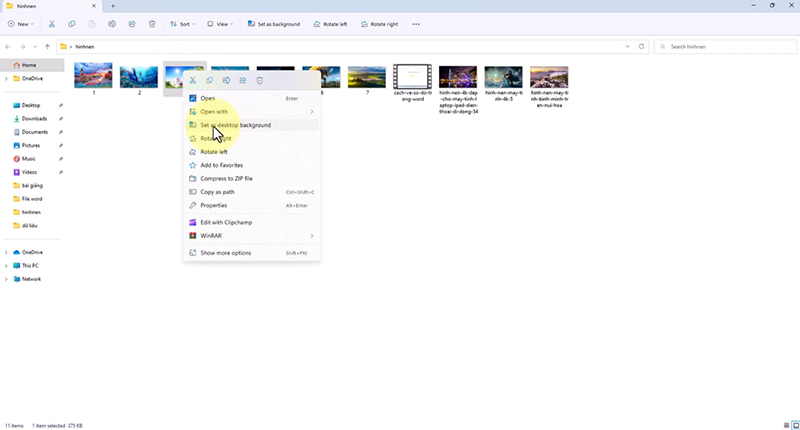The height and width of the screenshot is (430, 800).
Task: Open the View dropdown in the toolbar
Action: click(222, 24)
